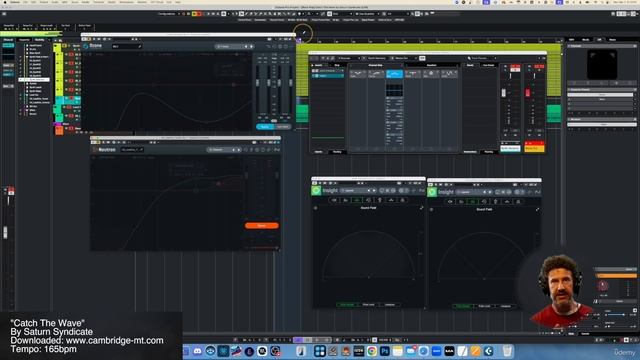Click the Insight logo in left Insight window

[316, 191]
